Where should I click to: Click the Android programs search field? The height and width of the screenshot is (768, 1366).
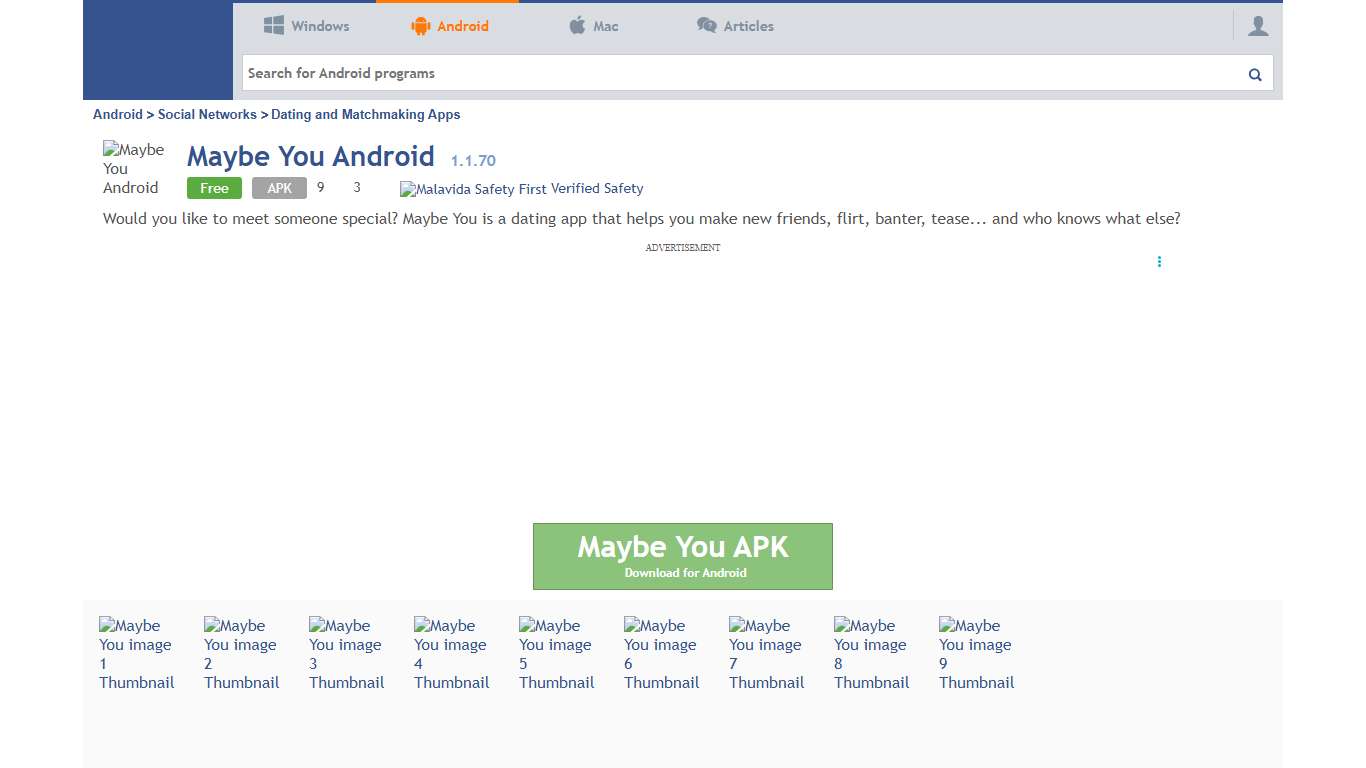point(700,73)
